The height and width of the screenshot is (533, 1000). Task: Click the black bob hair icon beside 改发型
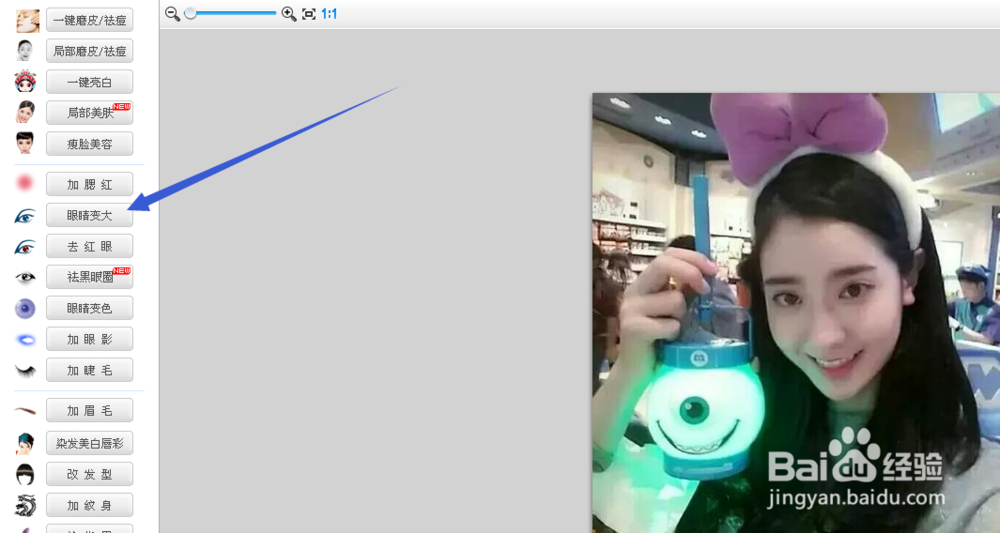pyautogui.click(x=25, y=474)
